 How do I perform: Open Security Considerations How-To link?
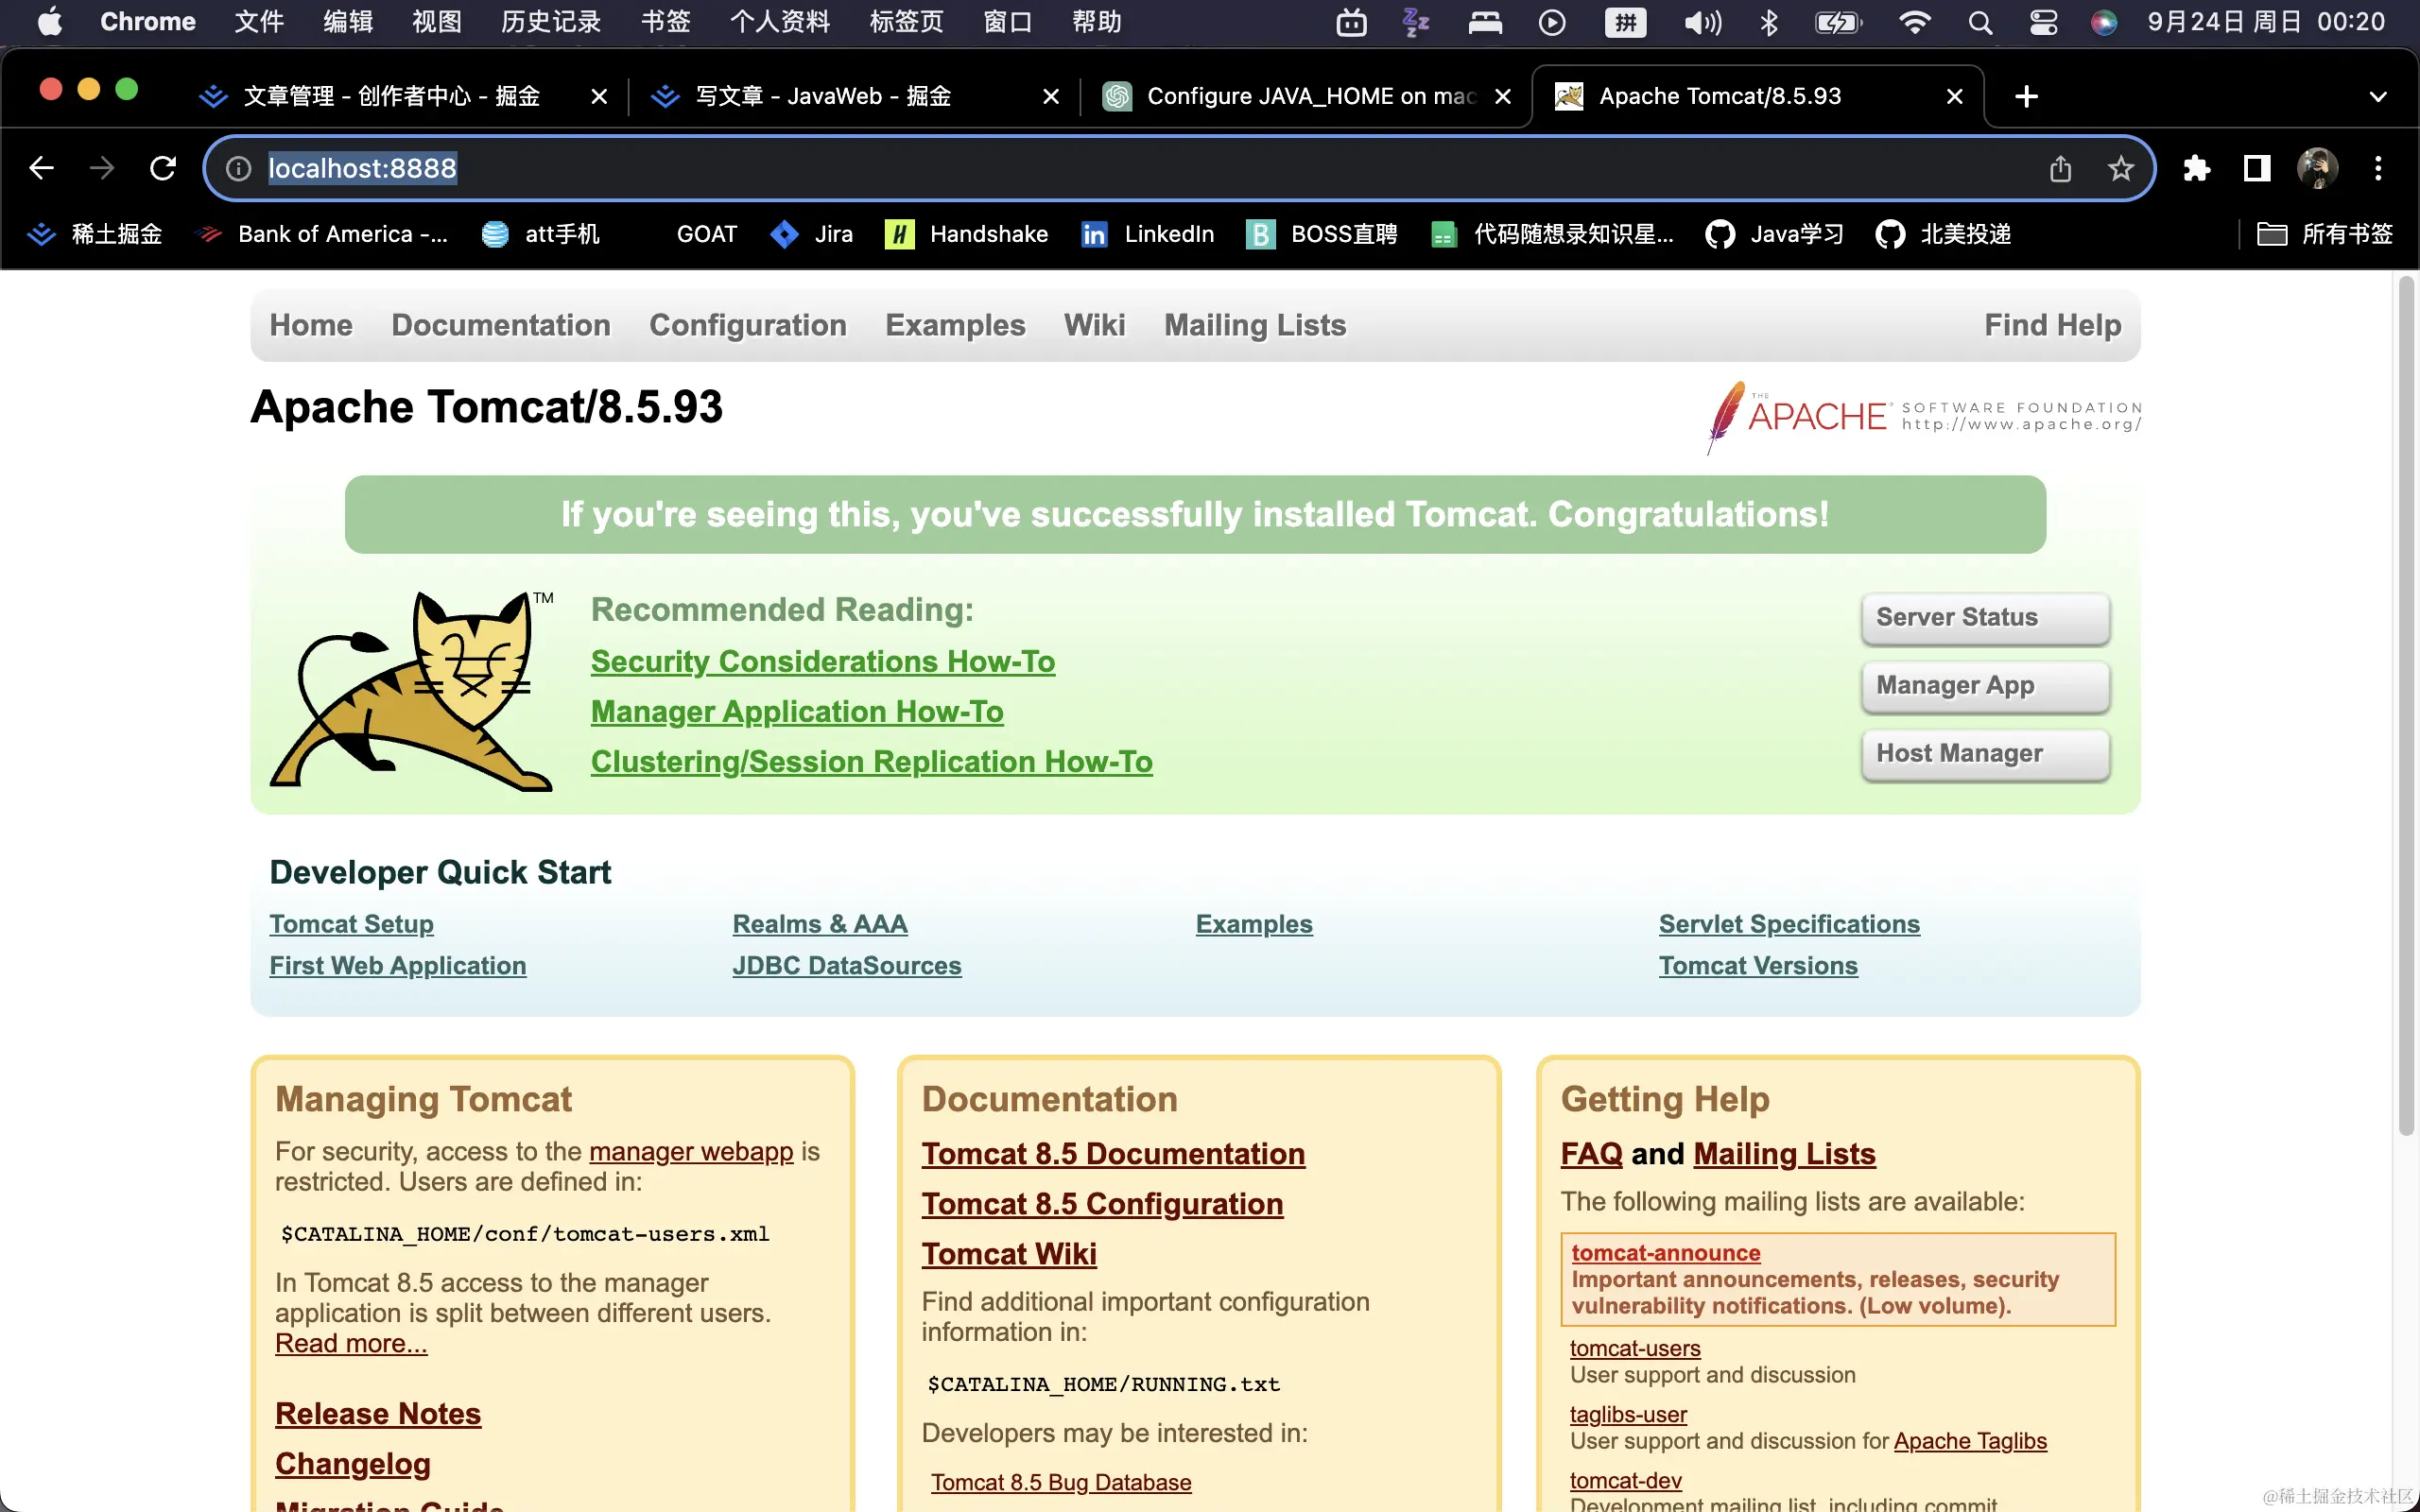click(822, 661)
